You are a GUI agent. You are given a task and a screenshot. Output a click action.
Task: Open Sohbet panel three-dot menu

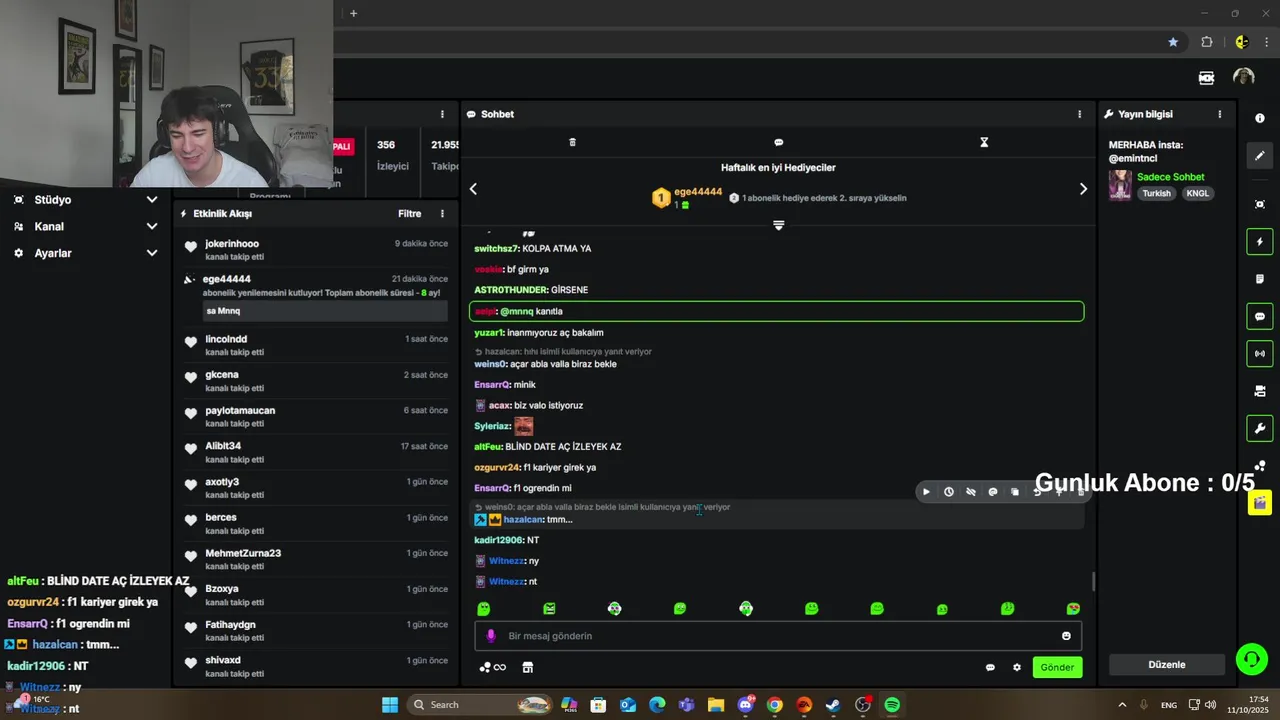click(1079, 114)
